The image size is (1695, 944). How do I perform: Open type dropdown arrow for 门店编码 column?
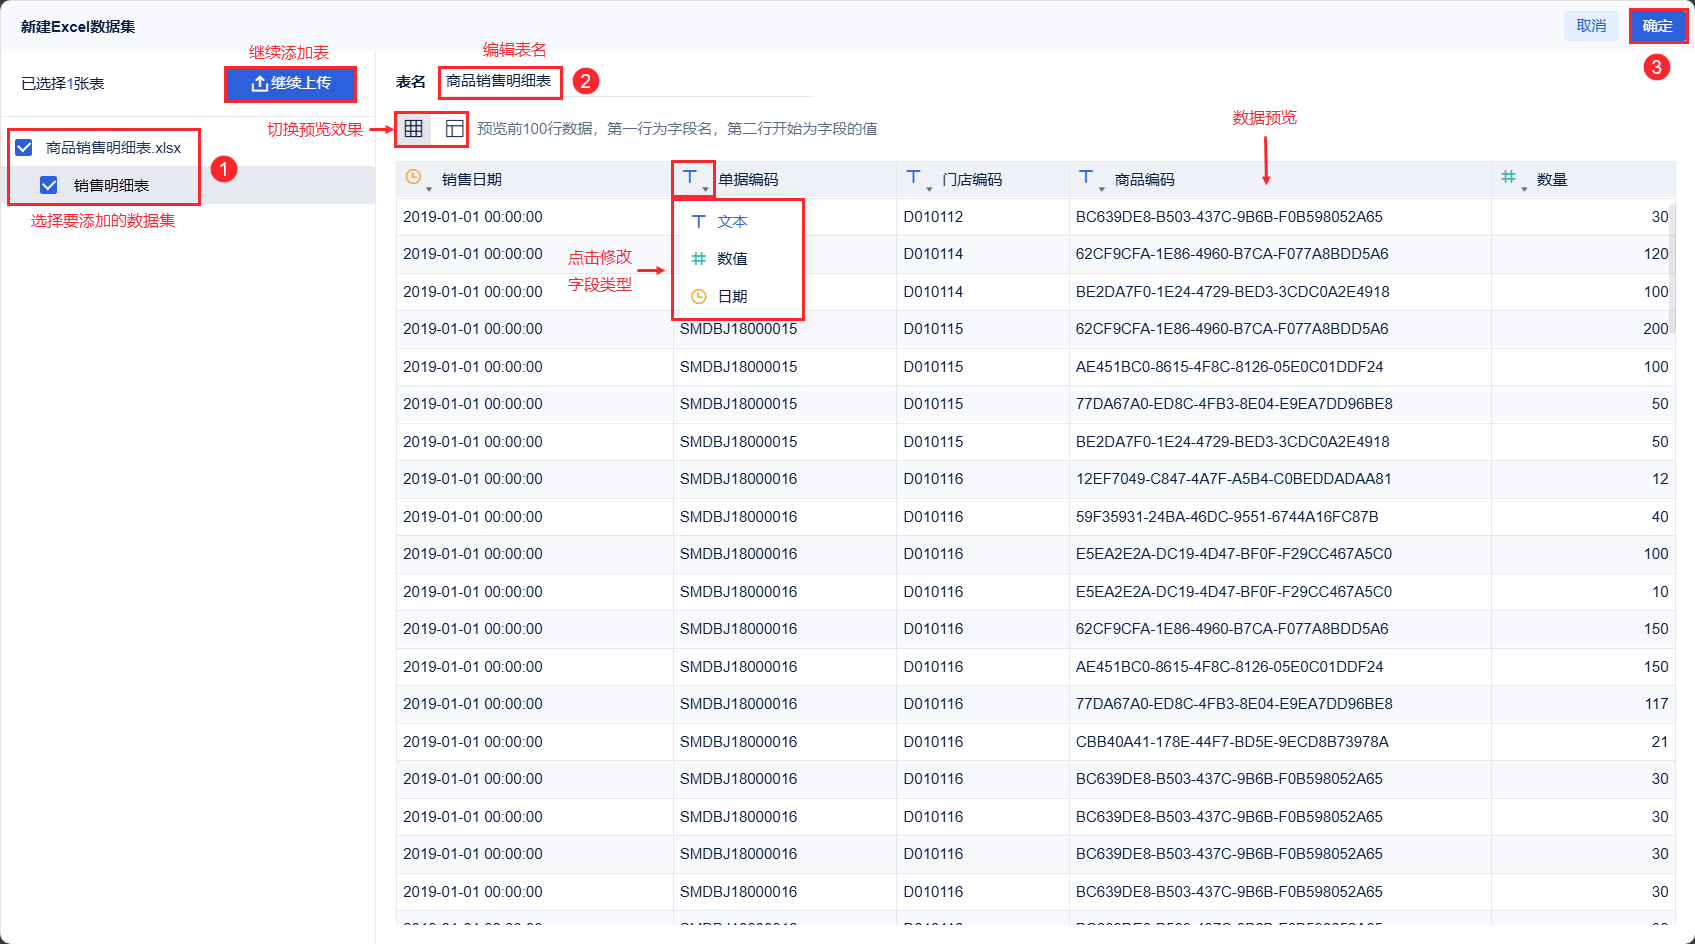(x=929, y=189)
